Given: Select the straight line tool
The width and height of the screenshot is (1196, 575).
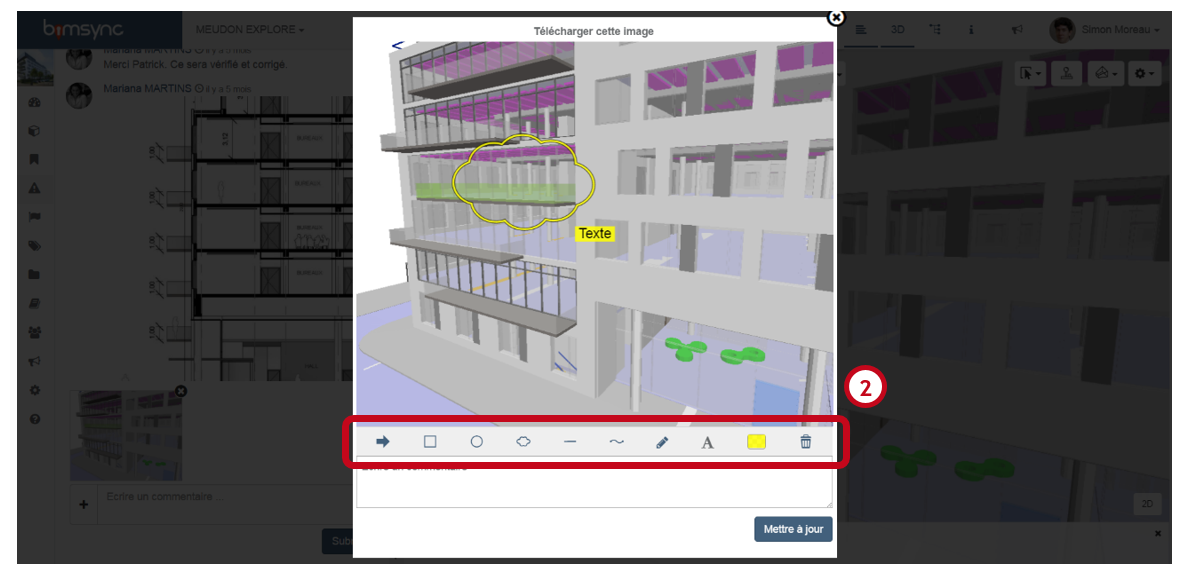Looking at the screenshot, I should coord(570,441).
